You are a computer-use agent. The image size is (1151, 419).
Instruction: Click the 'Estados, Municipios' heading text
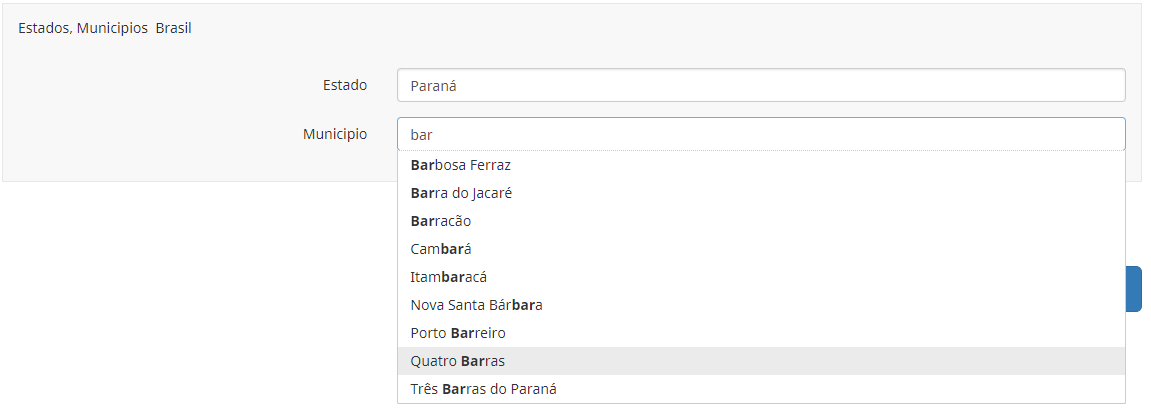click(x=82, y=29)
